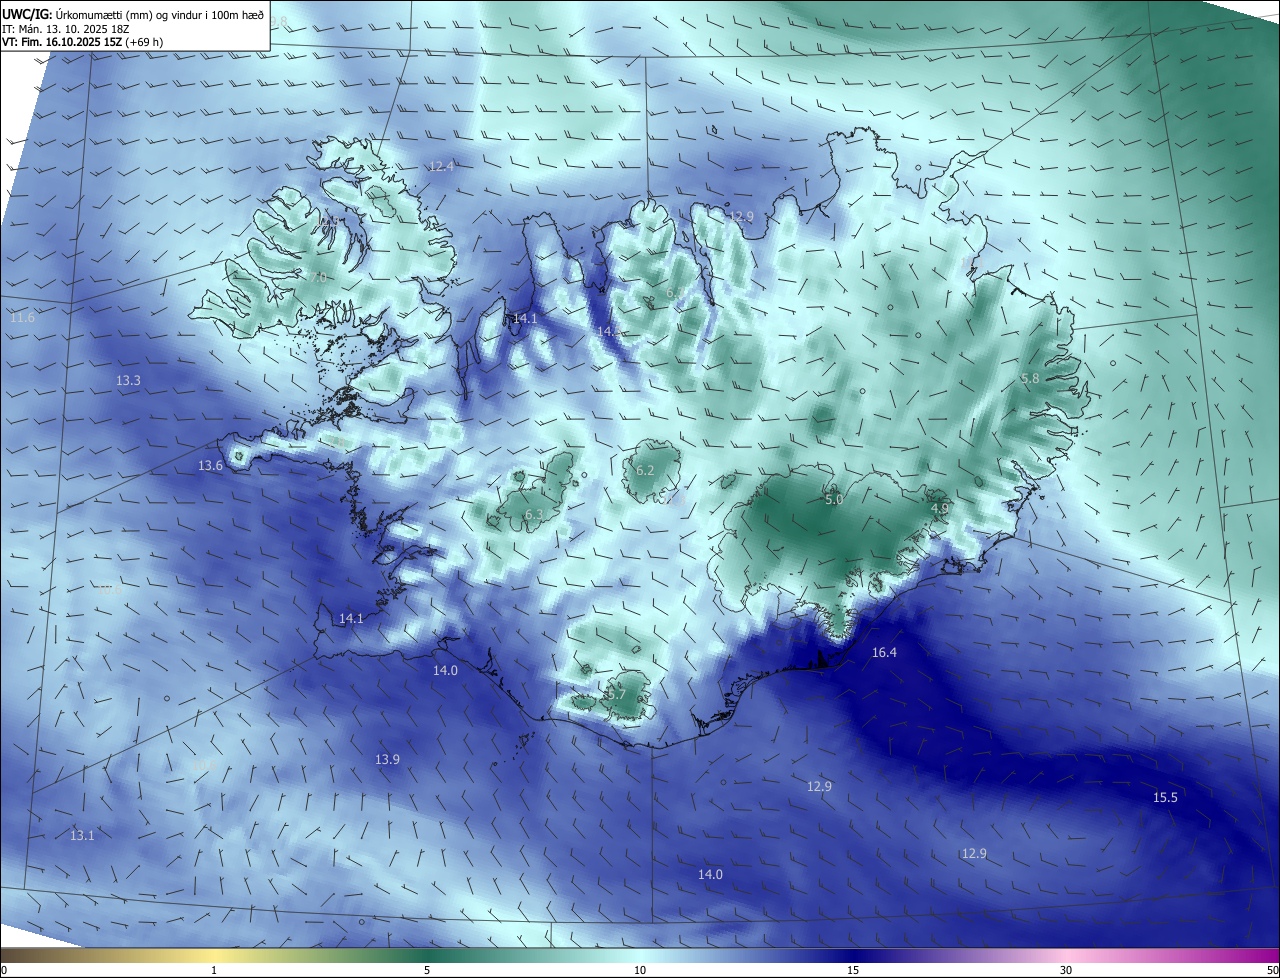The image size is (1280, 978).
Task: Click the '1' tick label on the color scale
Action: (x=214, y=970)
